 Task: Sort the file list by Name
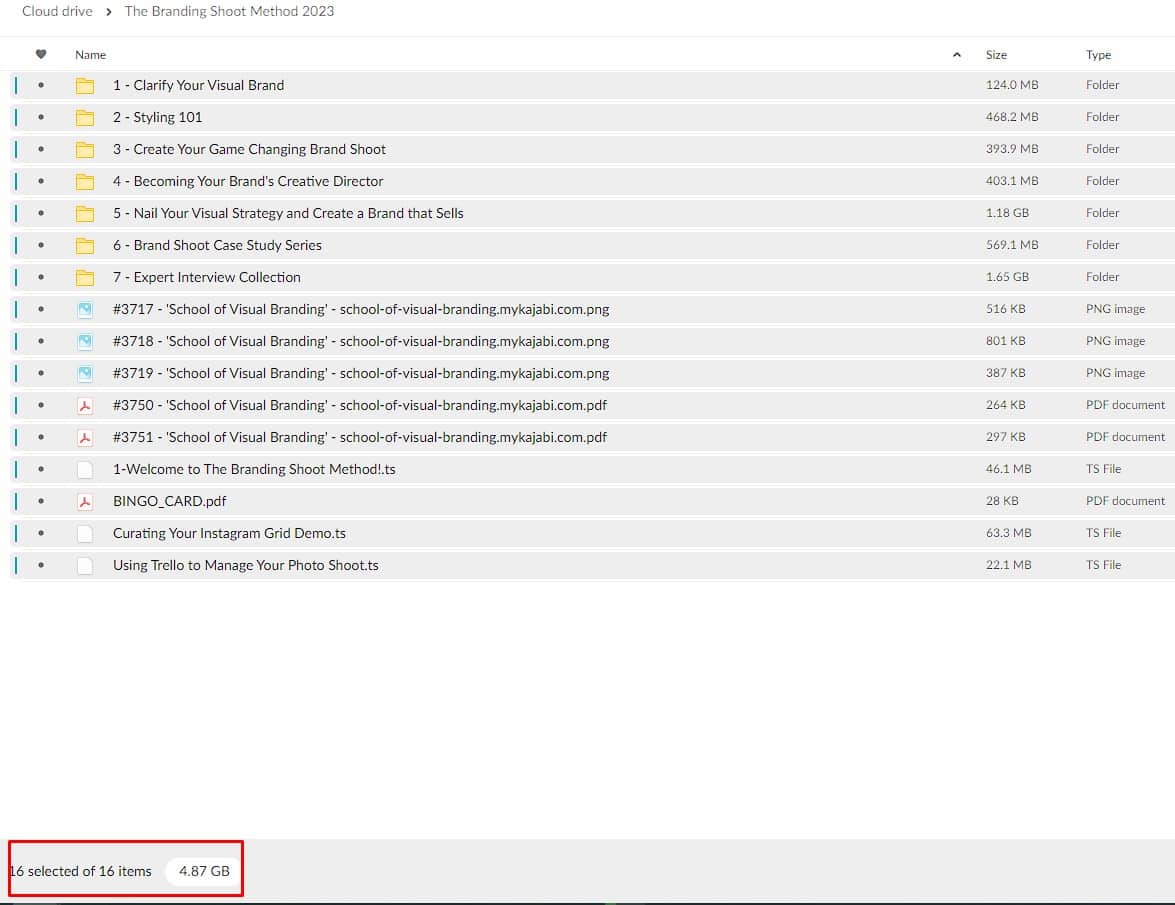[91, 55]
